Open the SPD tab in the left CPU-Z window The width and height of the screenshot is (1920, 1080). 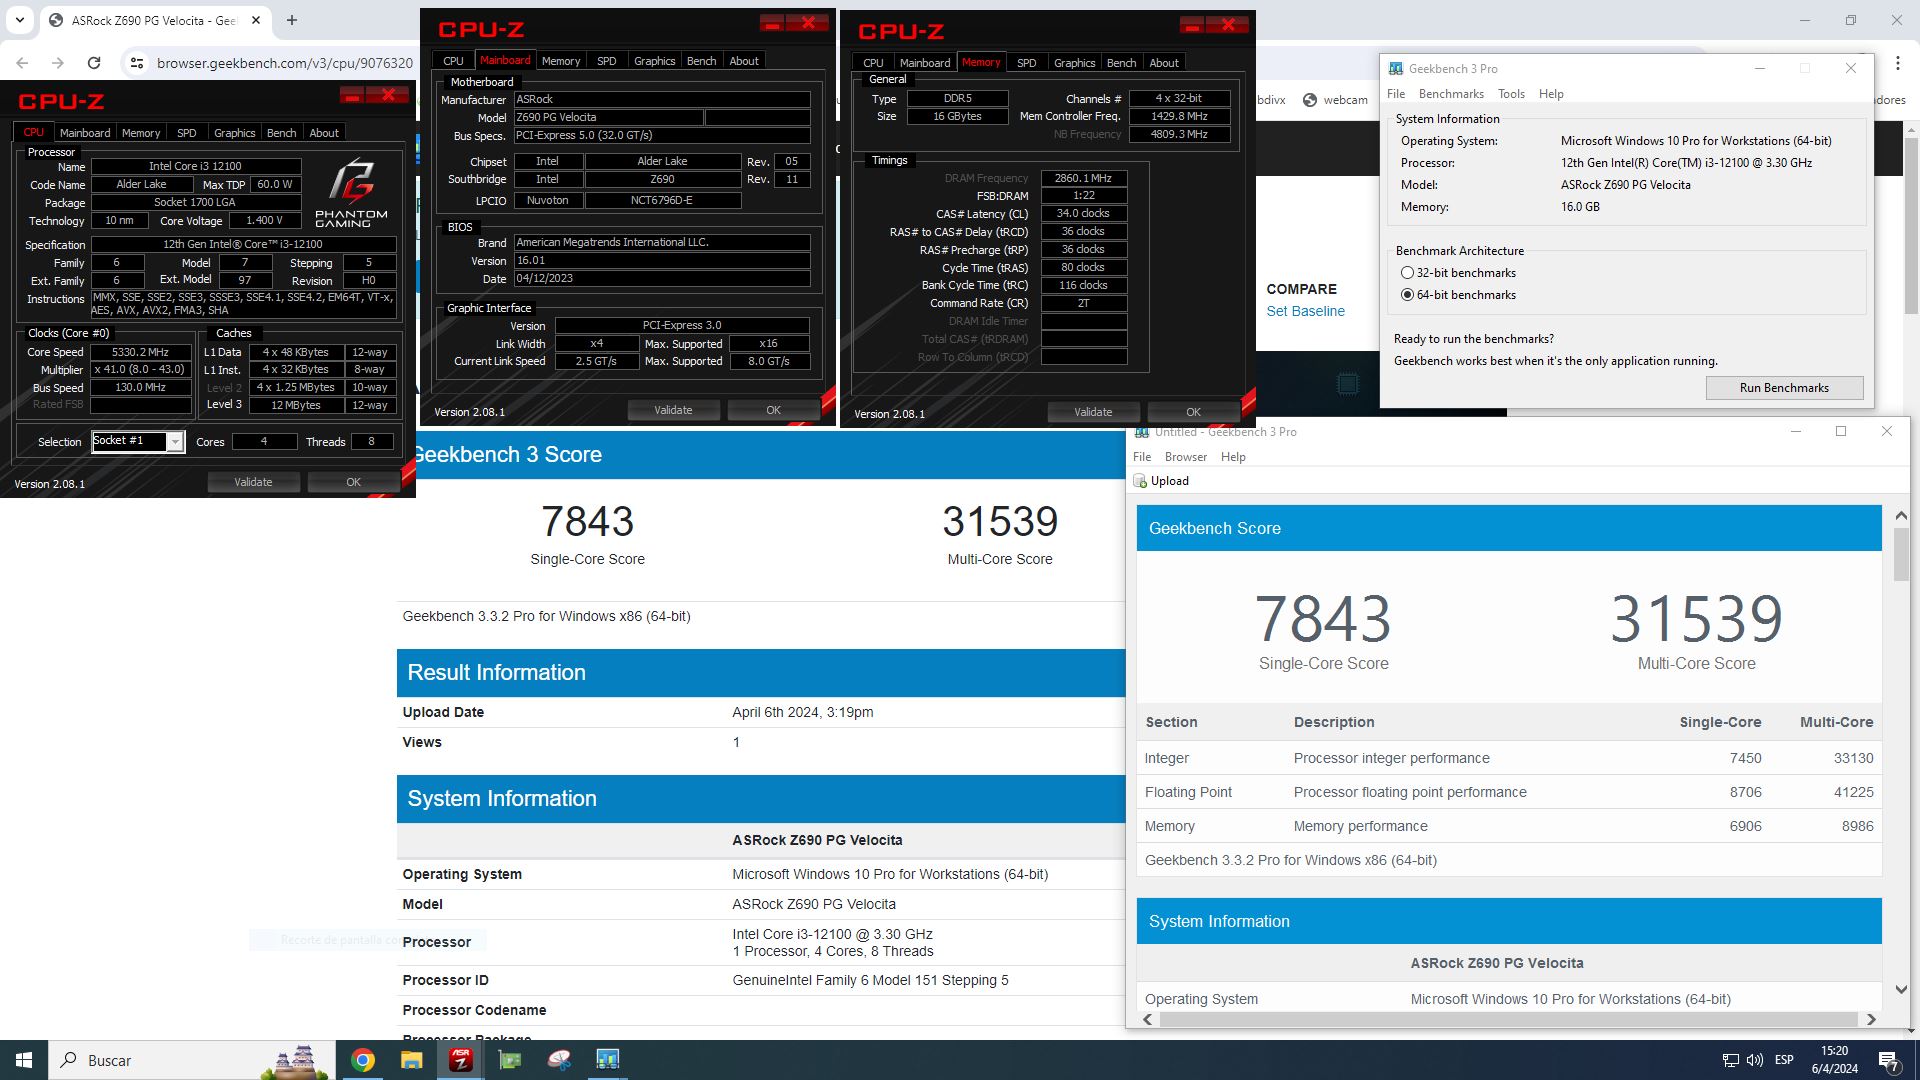click(186, 133)
